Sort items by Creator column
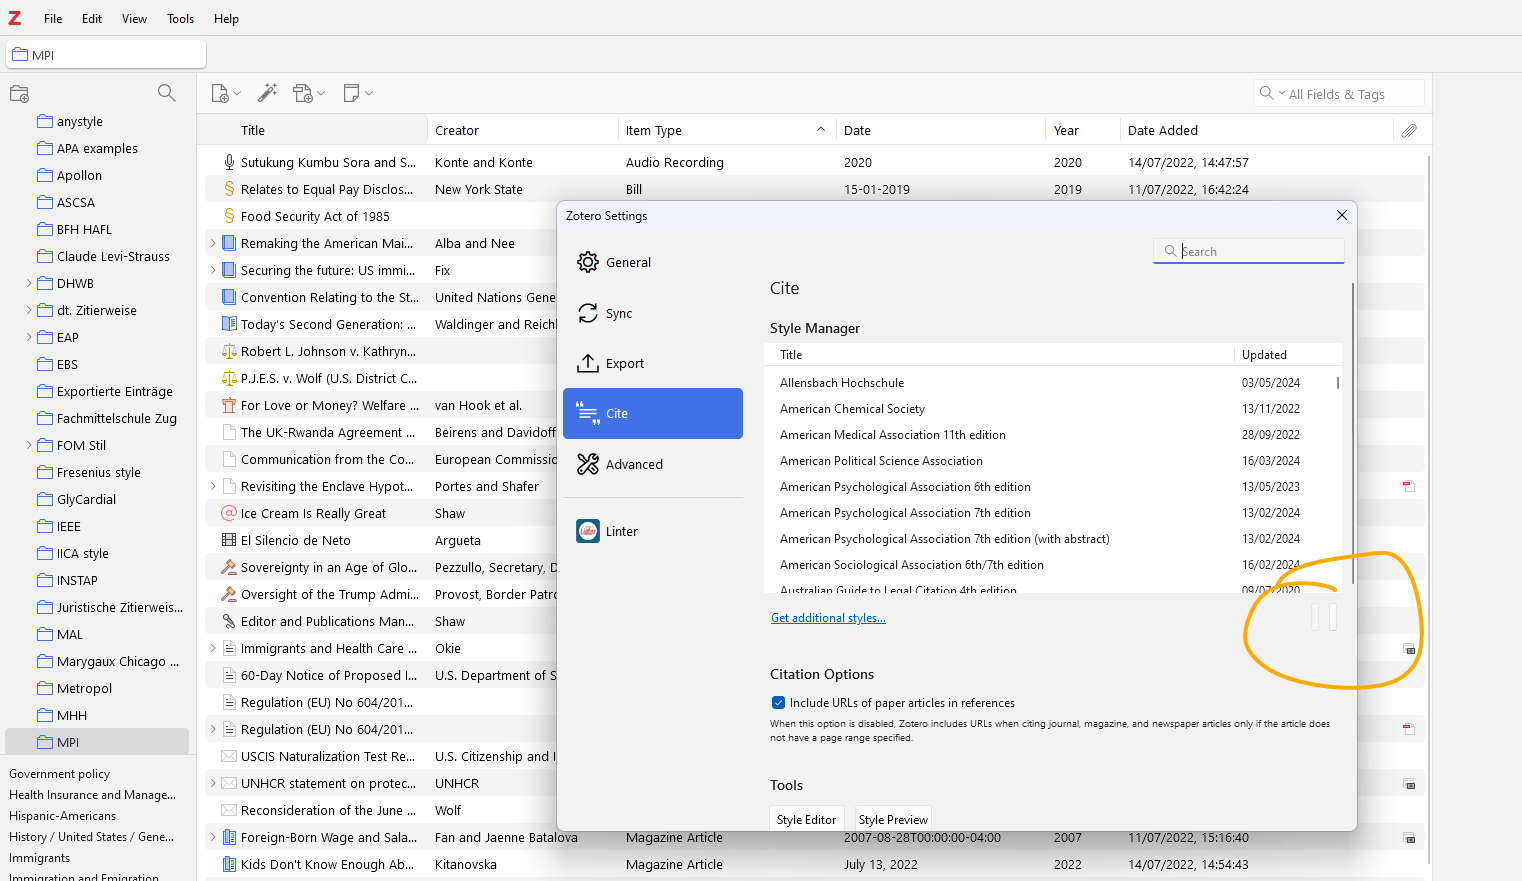The image size is (1522, 881). [x=523, y=130]
